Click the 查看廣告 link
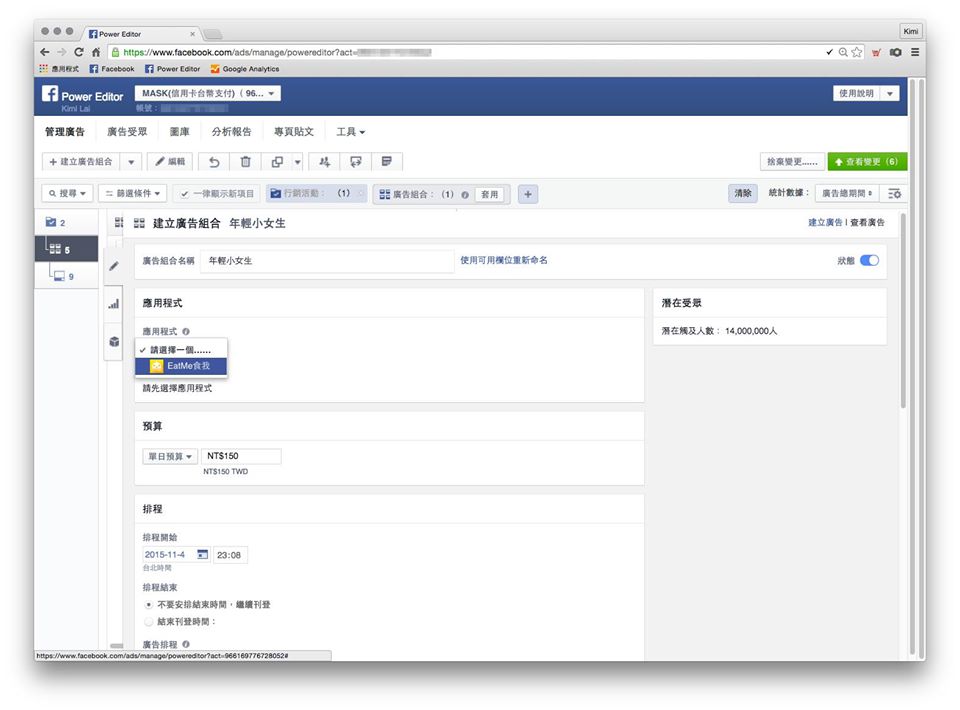The height and width of the screenshot is (710, 960). [x=868, y=222]
